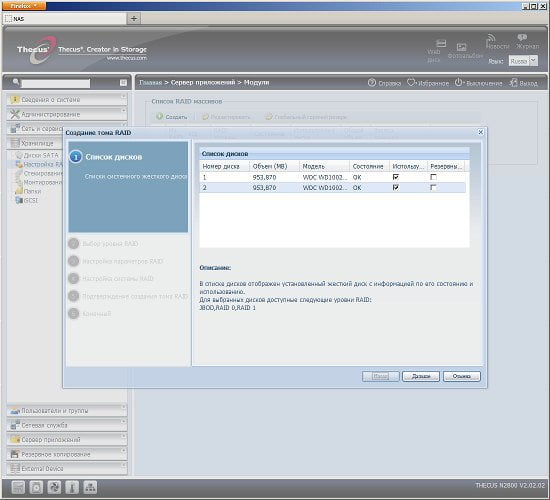The height and width of the screenshot is (500, 550).
Task: Click the Shutdown power icon
Action: pos(459,83)
